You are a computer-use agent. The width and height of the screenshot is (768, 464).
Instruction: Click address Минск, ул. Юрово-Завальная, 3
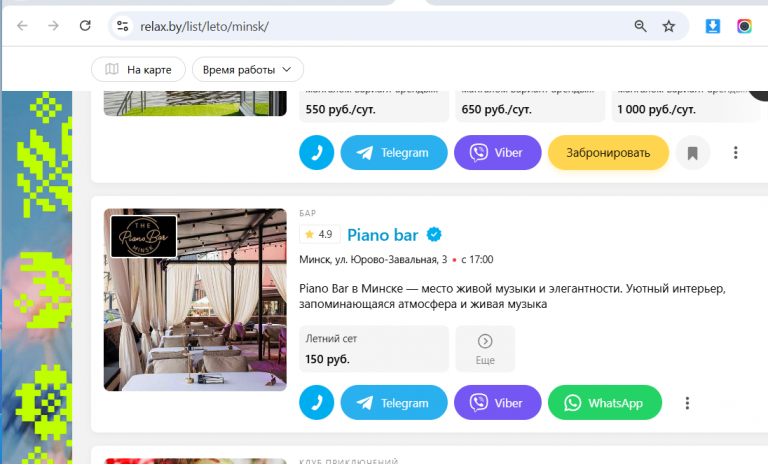(373, 260)
